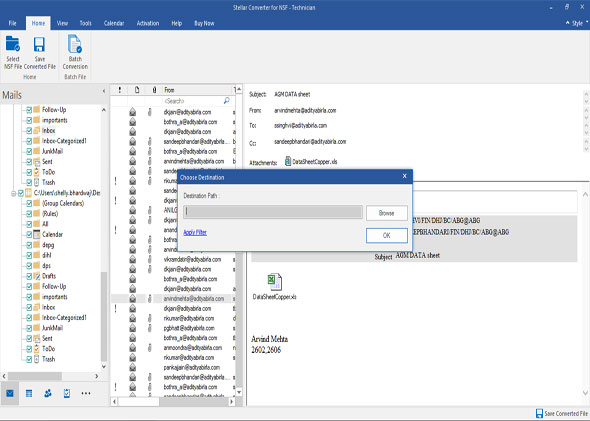The height and width of the screenshot is (421, 590).
Task: Click OK in Choose Destination dialog
Action: click(x=386, y=236)
